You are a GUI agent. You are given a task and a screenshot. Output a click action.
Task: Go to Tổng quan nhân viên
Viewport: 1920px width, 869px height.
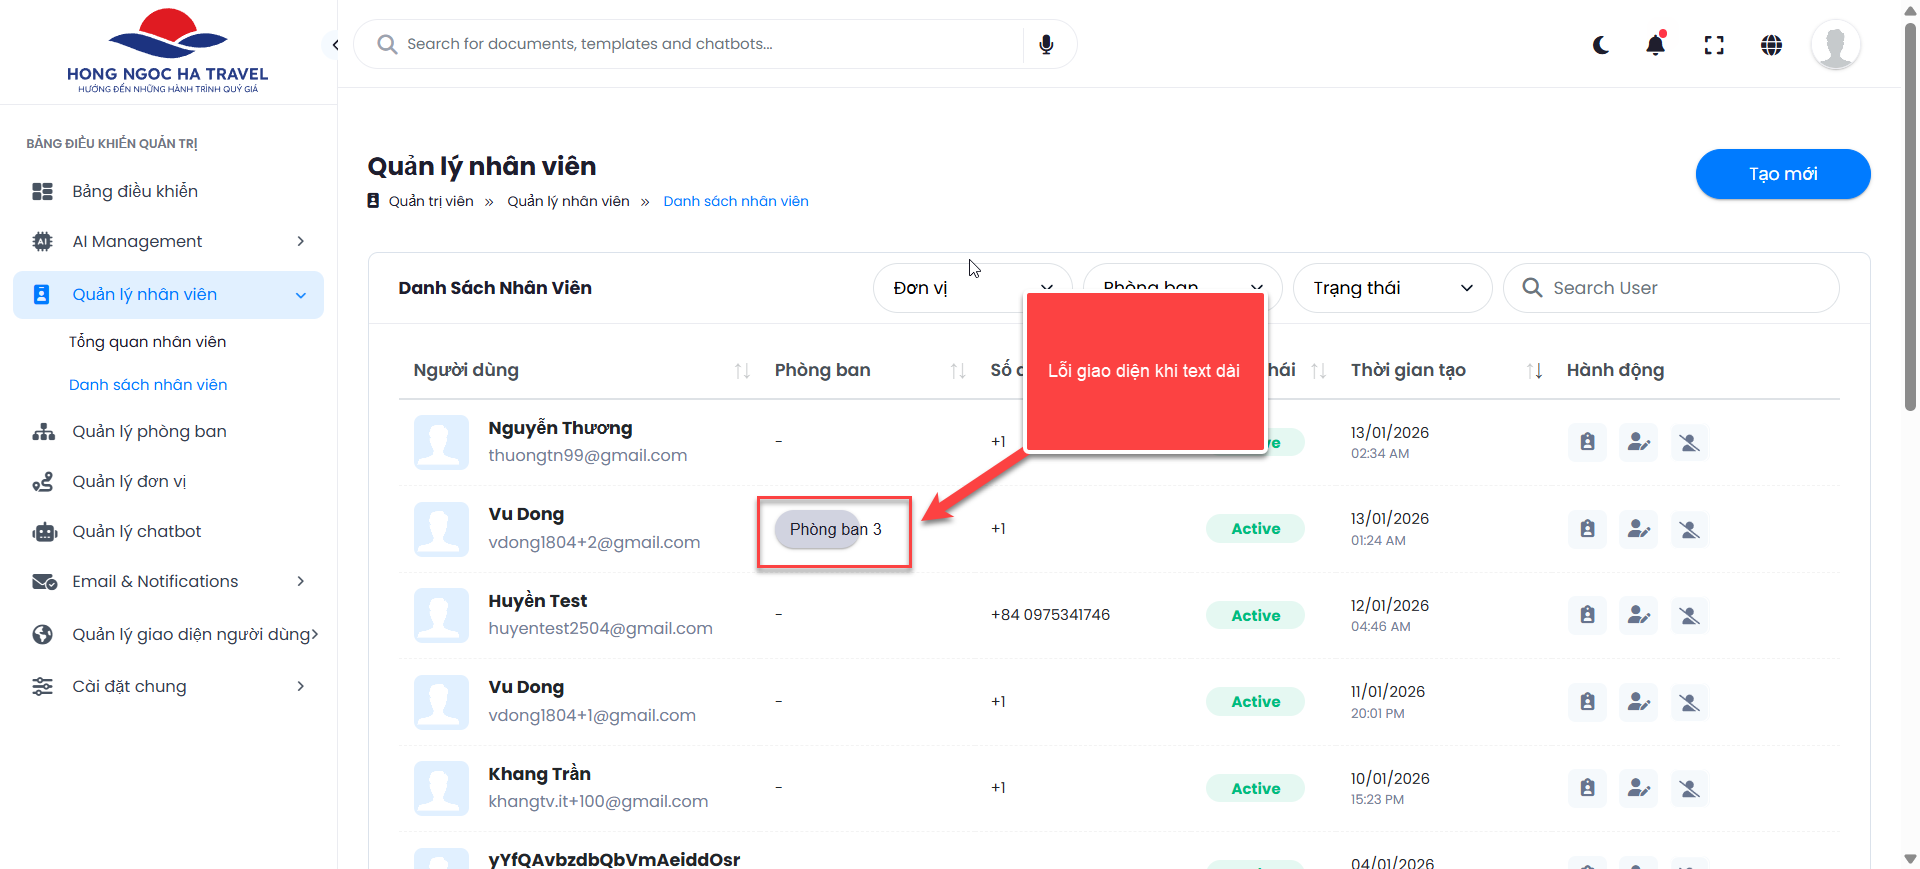tap(147, 342)
